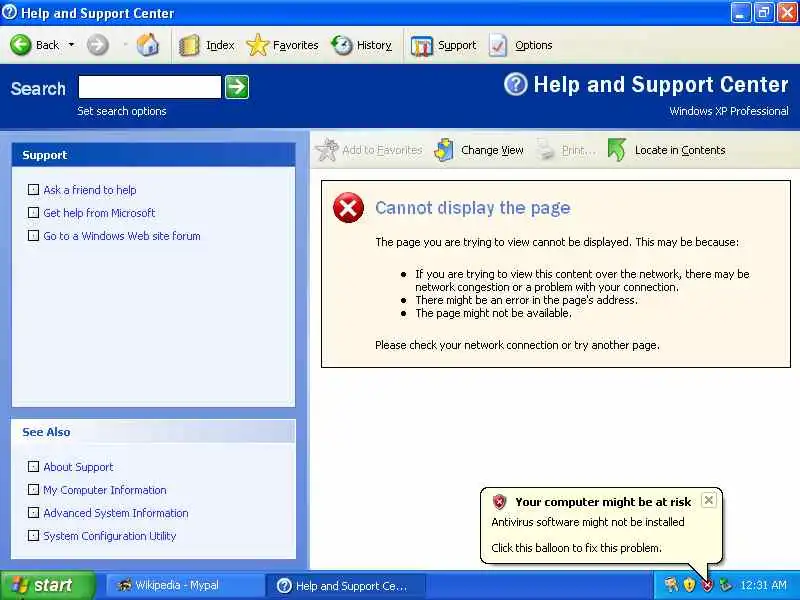The width and height of the screenshot is (800, 600).
Task: Click the Cannot display the page heading
Action: pyautogui.click(x=472, y=208)
